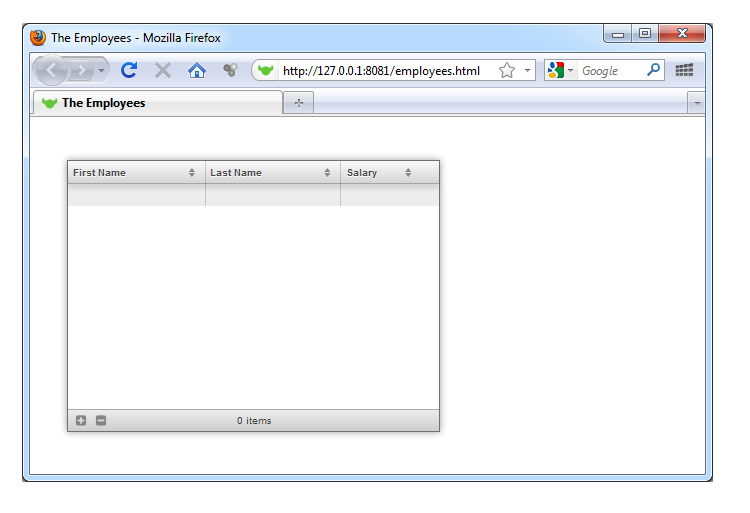Close the Firefox window
The image size is (750, 513).
[682, 33]
